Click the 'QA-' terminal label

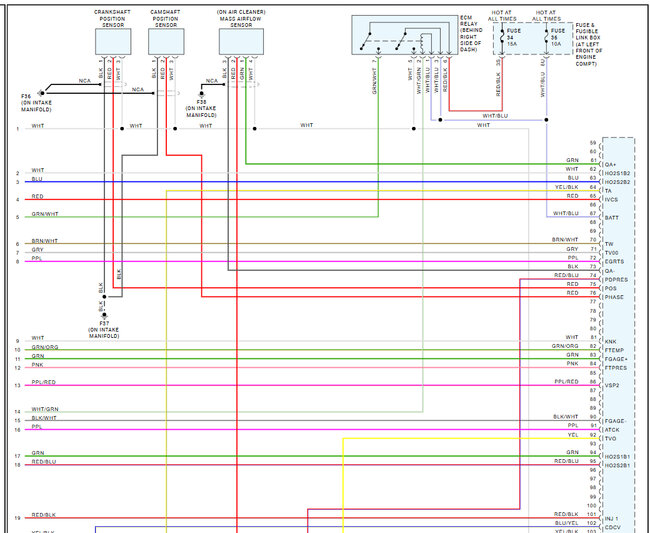pyautogui.click(x=610, y=271)
